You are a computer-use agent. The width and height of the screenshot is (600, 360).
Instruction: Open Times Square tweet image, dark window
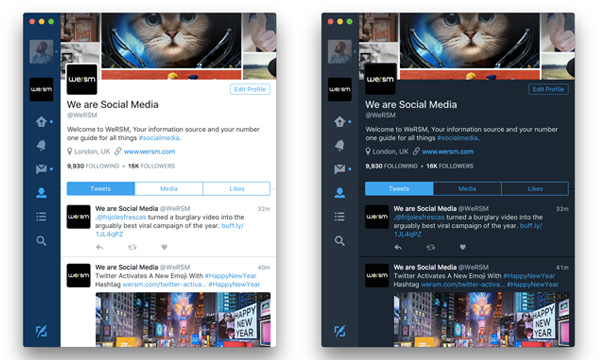pos(481,319)
